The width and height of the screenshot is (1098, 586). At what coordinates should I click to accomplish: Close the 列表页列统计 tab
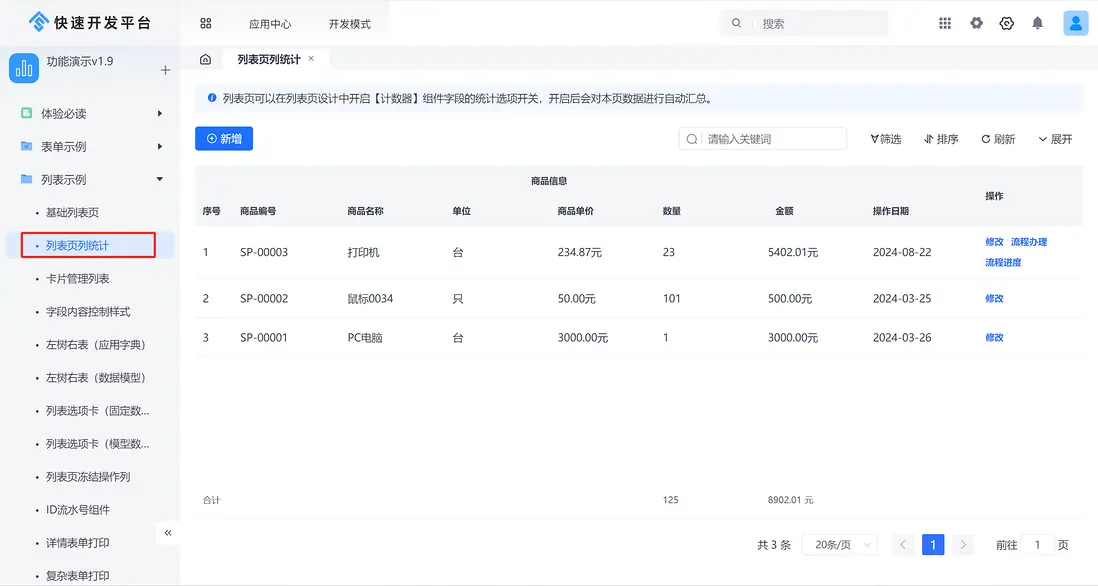(311, 59)
